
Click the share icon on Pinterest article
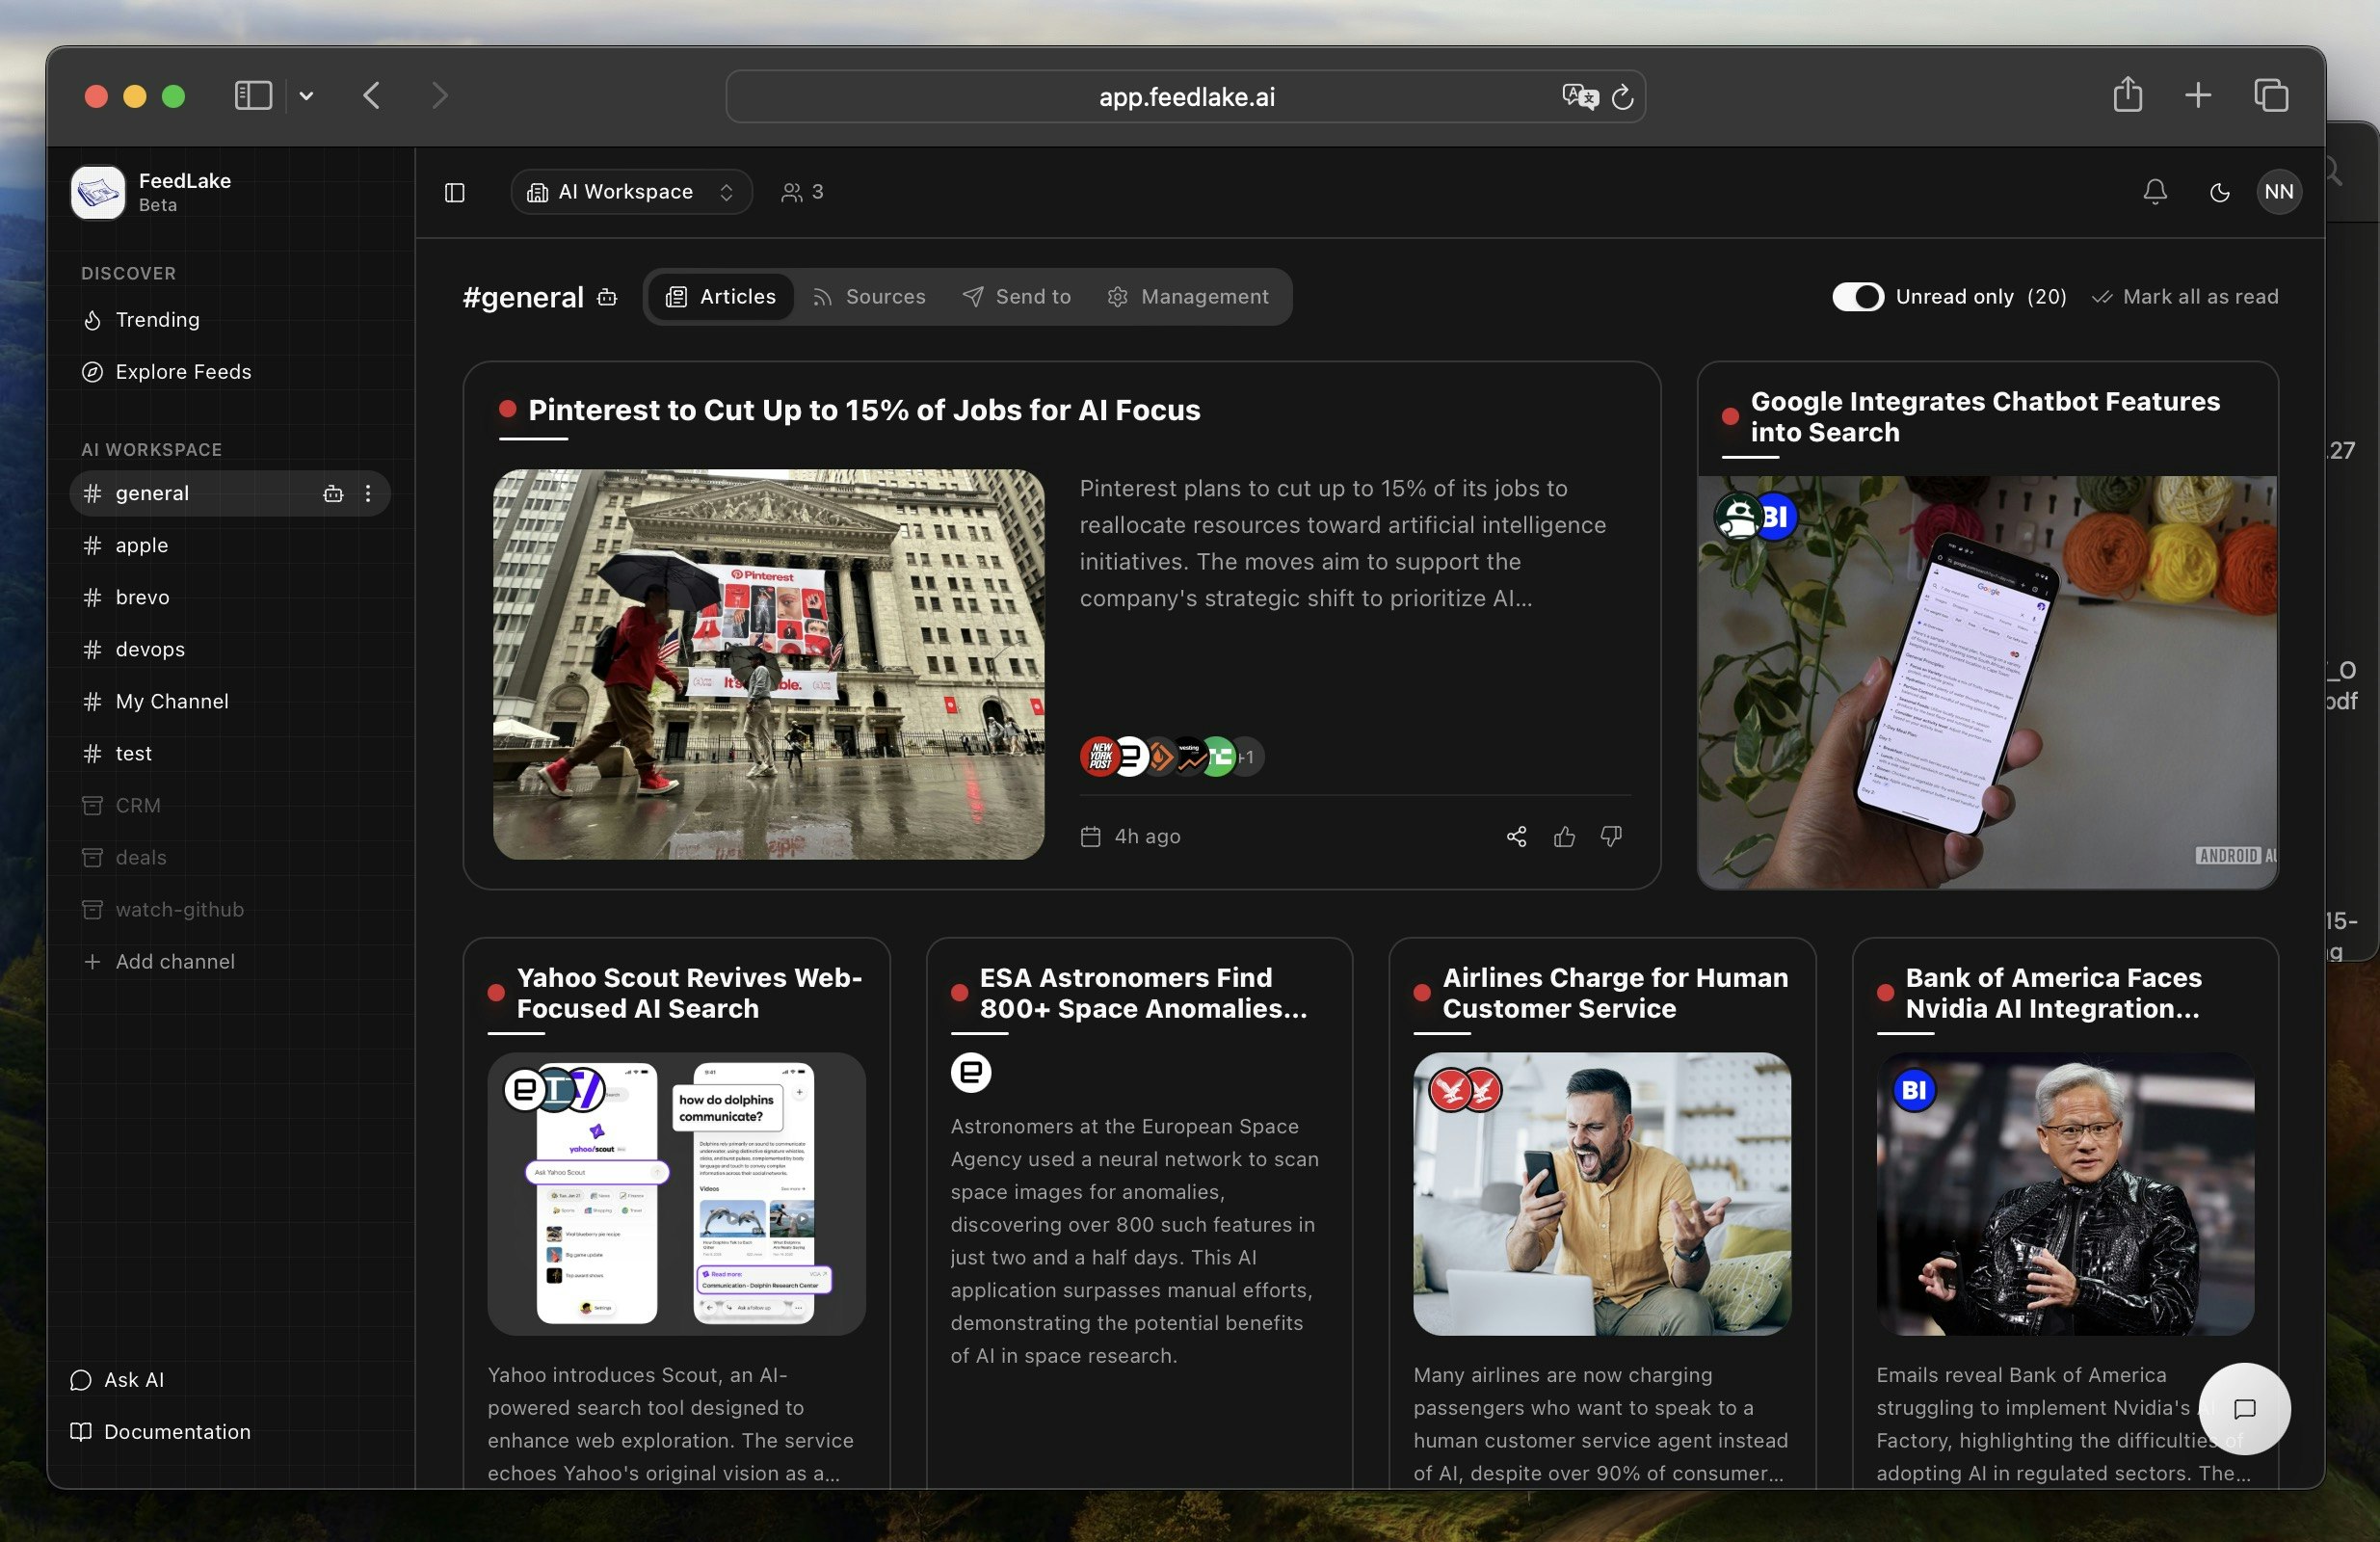(1516, 836)
